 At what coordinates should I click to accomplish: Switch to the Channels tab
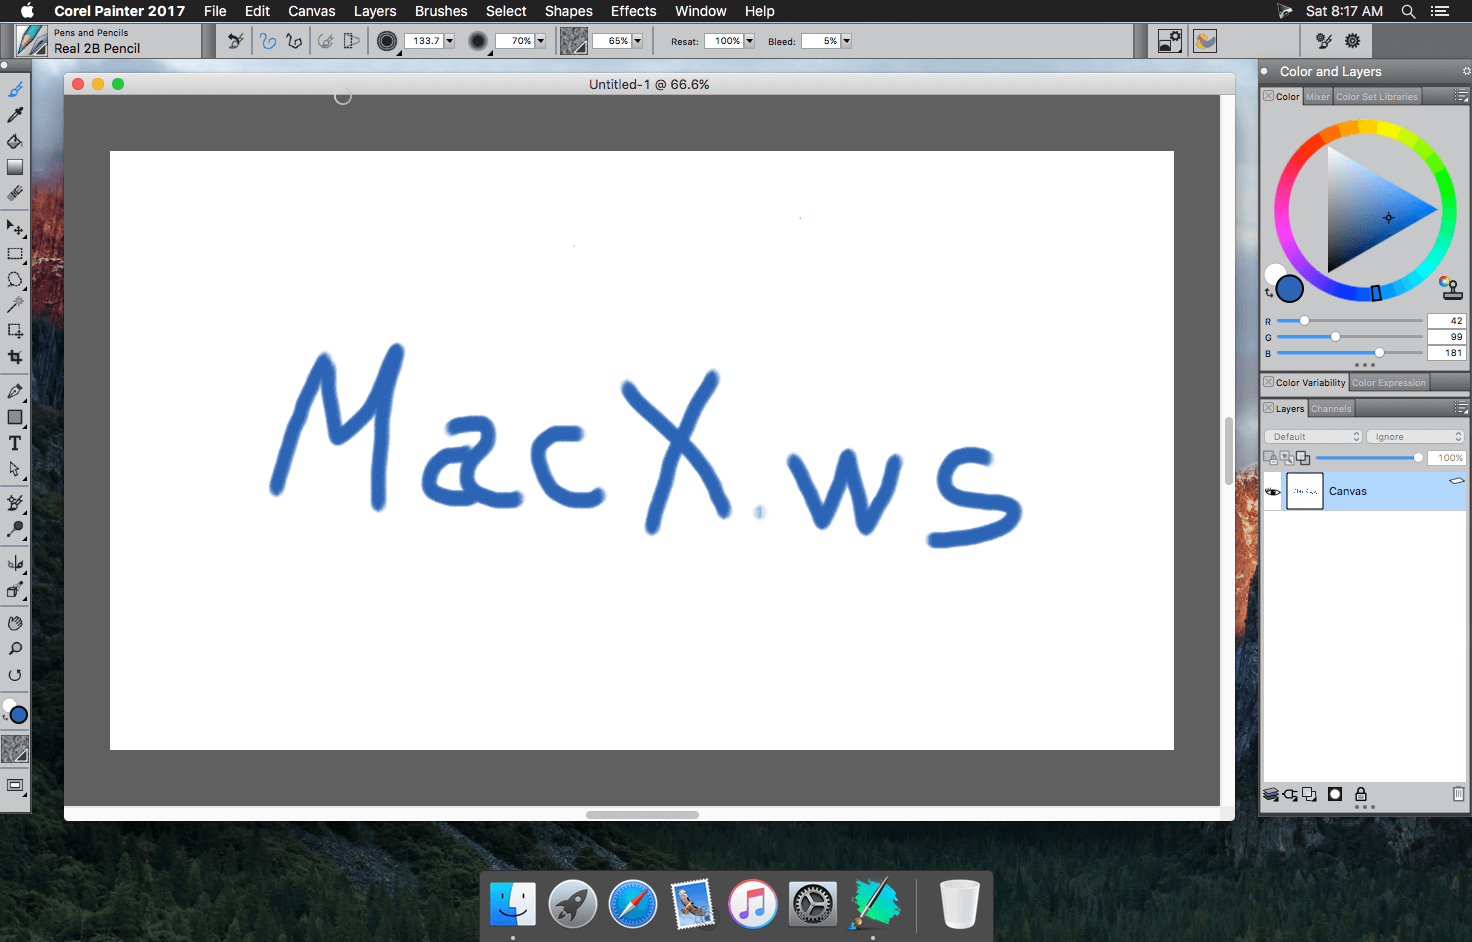click(1331, 409)
